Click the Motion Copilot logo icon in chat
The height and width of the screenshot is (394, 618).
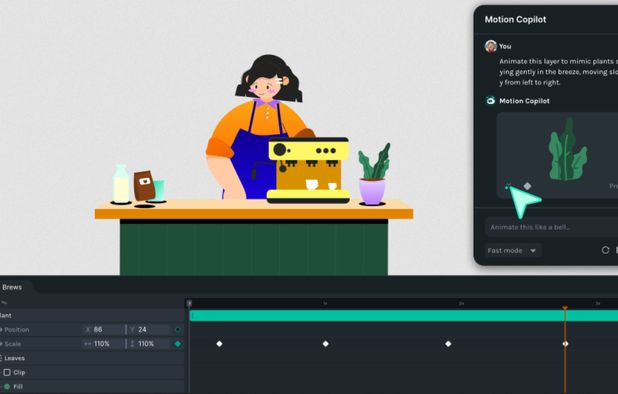point(490,101)
